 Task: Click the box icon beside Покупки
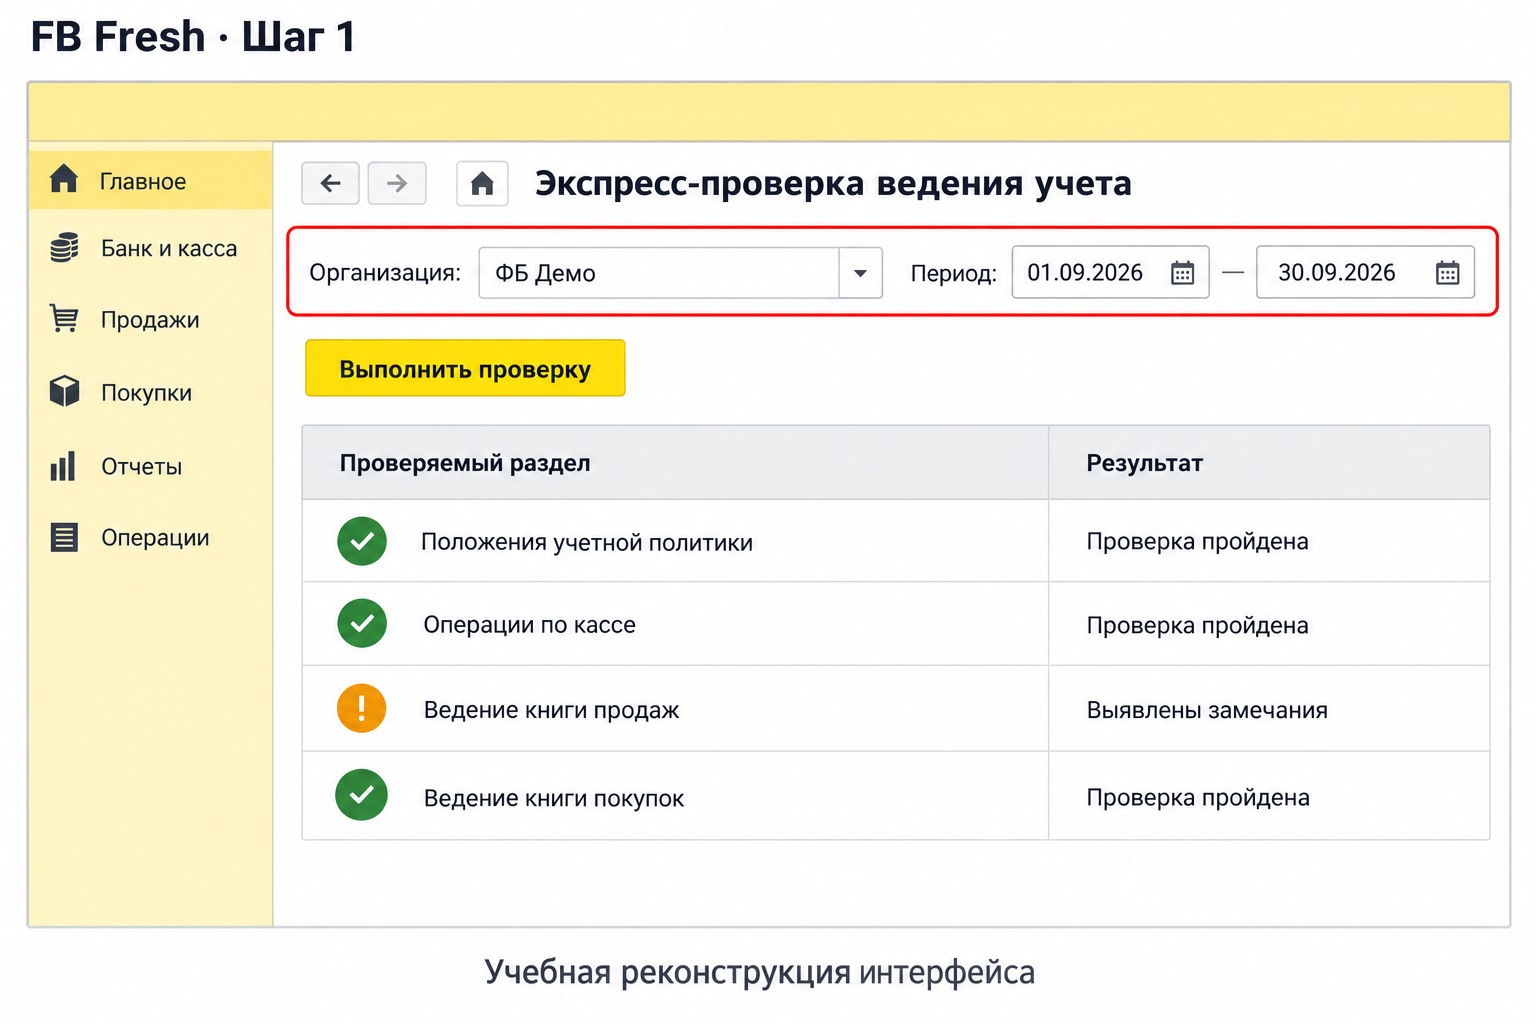point(64,391)
